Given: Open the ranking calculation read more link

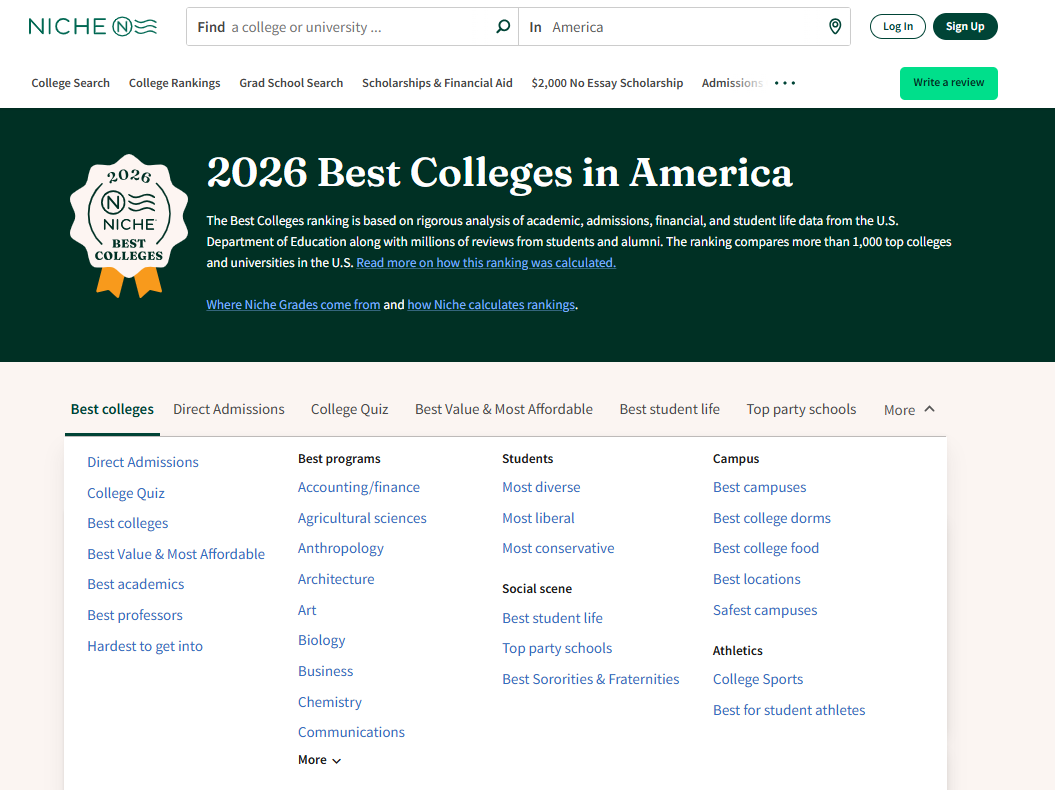Looking at the screenshot, I should 486,263.
